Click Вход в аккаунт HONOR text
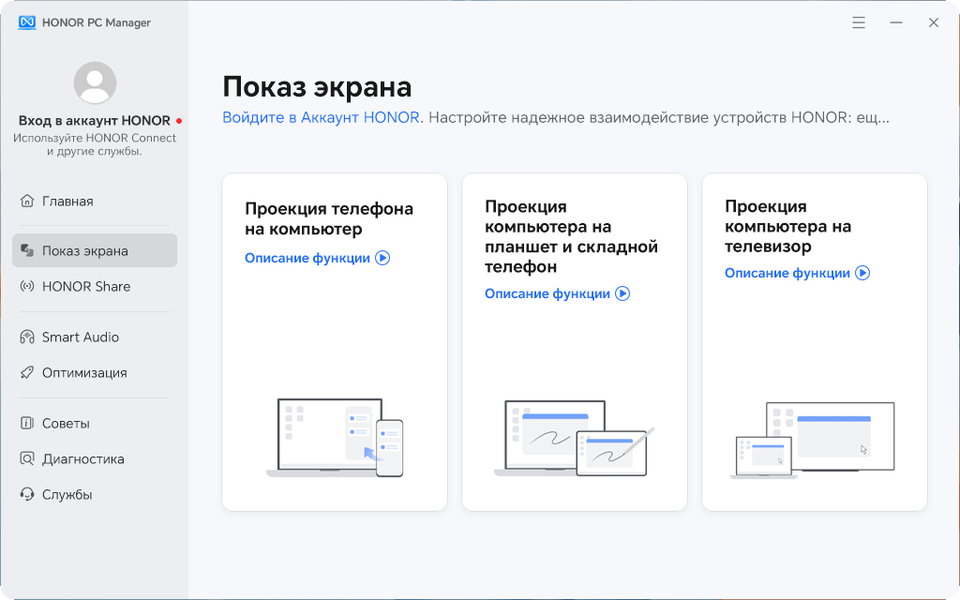Image resolution: width=960 pixels, height=600 pixels. [94, 121]
